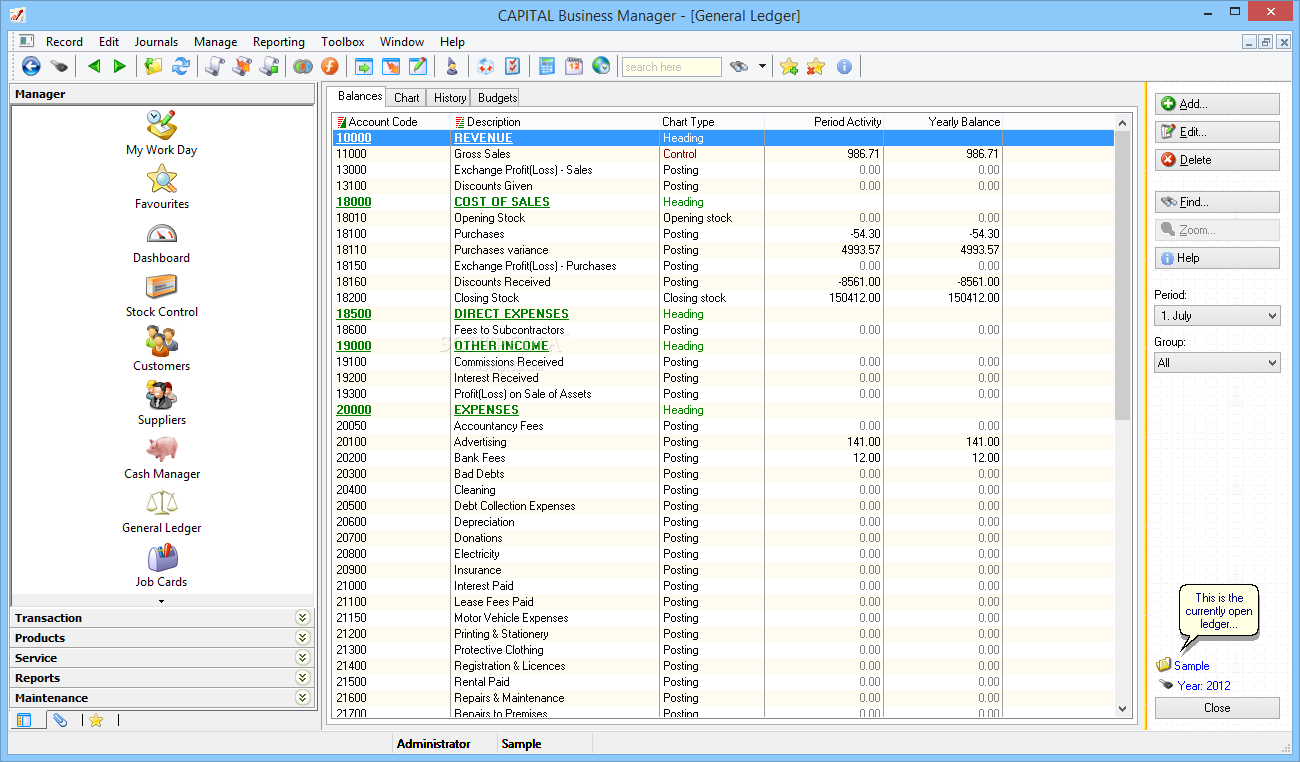Click the Add... button
Screen dimensions: 1300x762
tap(1217, 104)
